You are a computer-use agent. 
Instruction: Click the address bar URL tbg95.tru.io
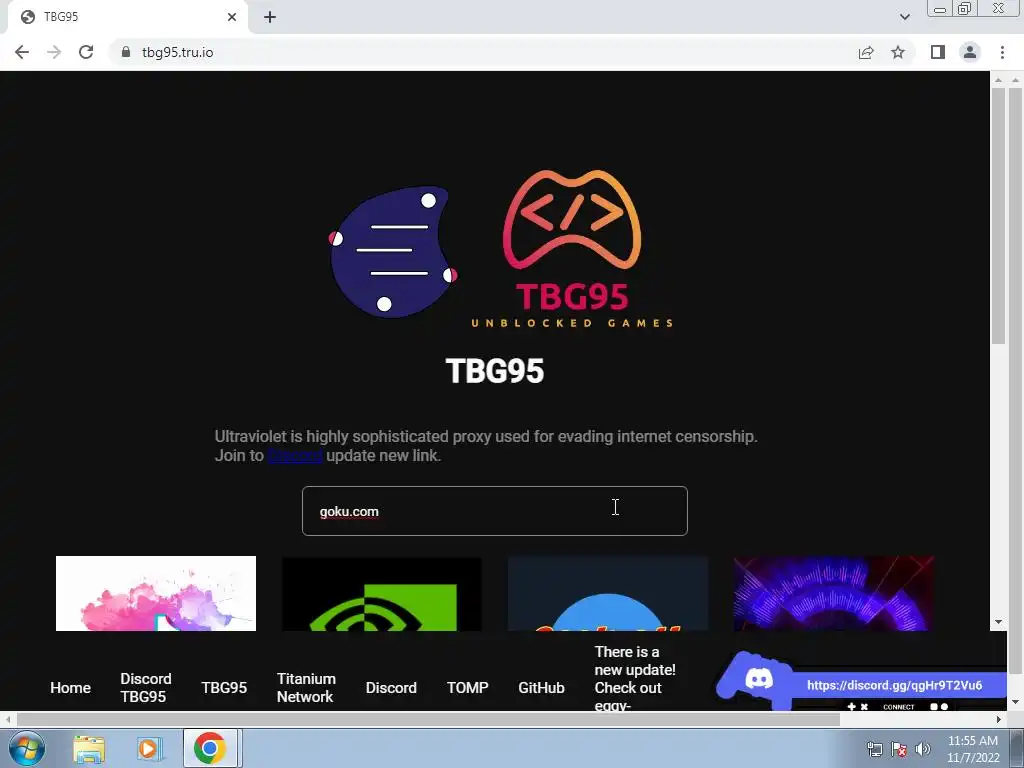(x=178, y=52)
